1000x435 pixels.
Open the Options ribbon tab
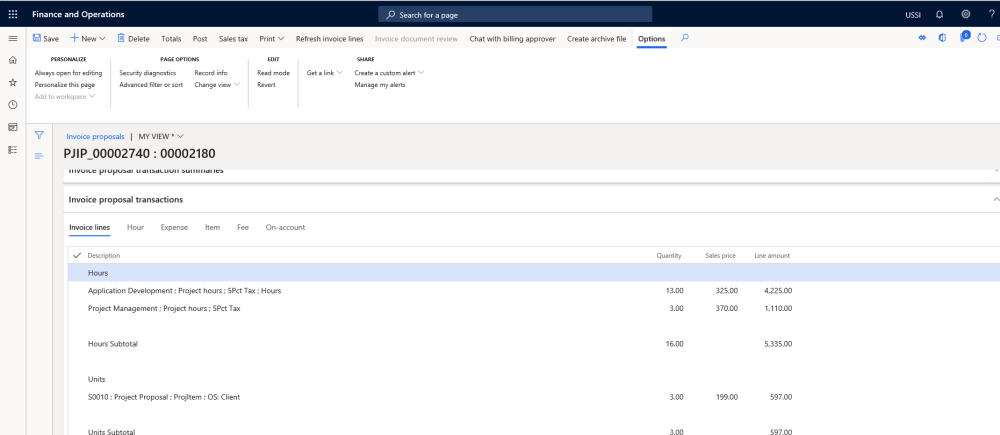pyautogui.click(x=651, y=38)
